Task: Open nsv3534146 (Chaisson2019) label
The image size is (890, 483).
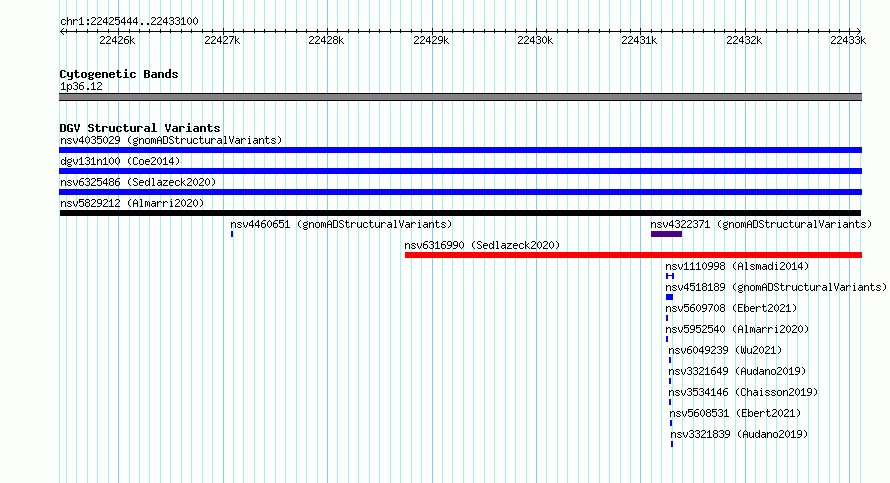Action: pos(743,392)
